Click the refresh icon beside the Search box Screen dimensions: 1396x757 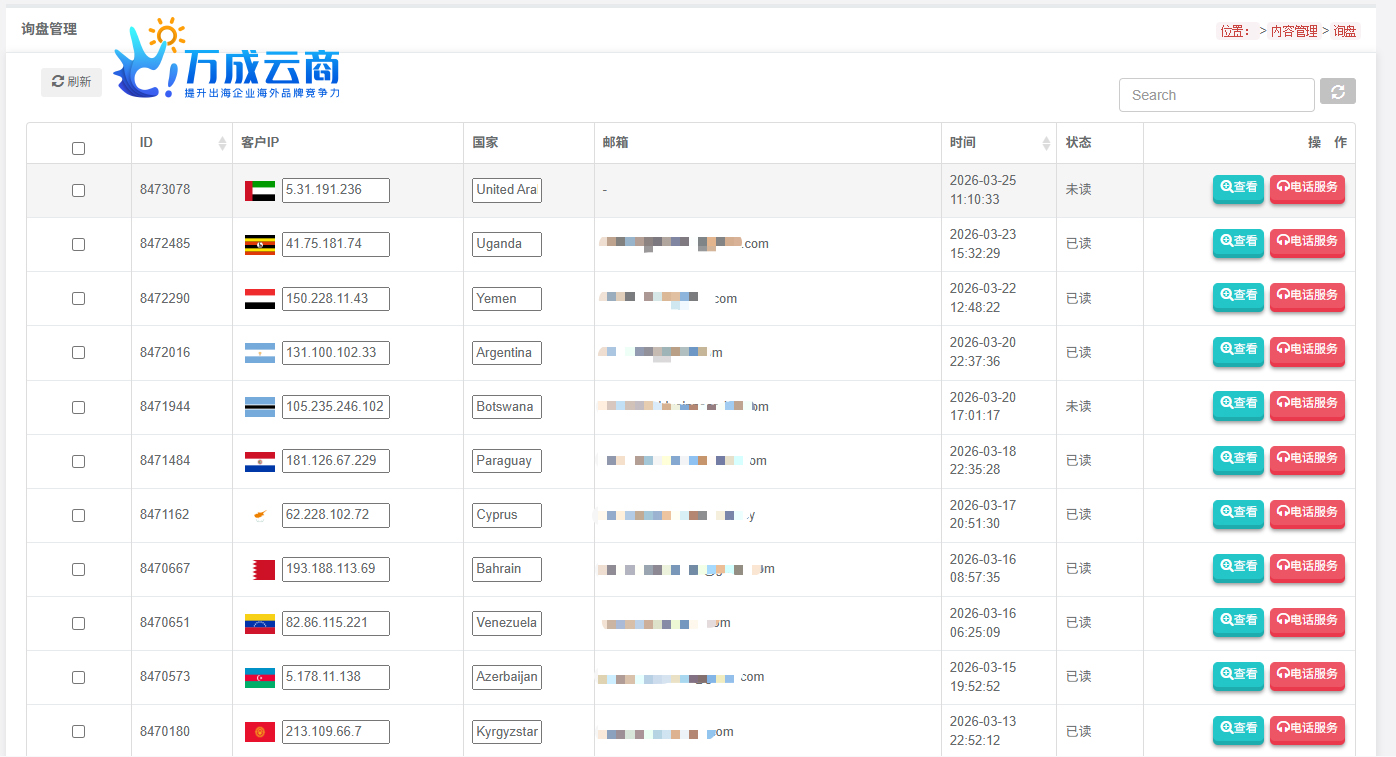coord(1337,92)
